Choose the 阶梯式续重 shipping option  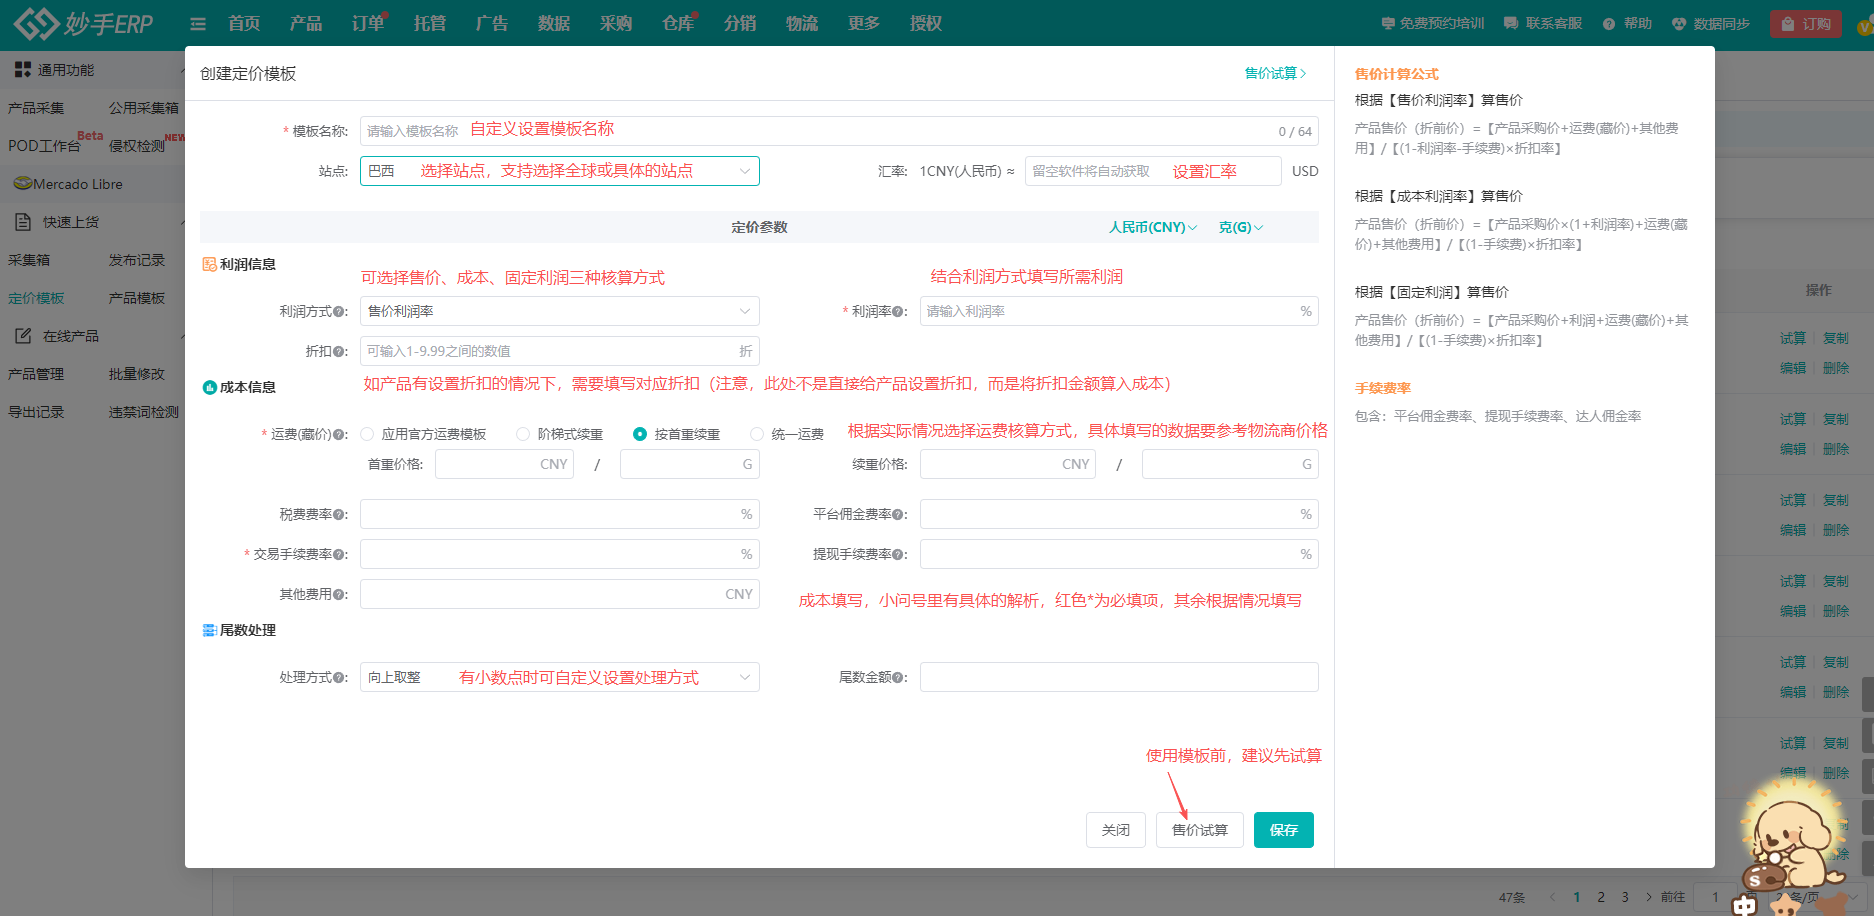pyautogui.click(x=523, y=434)
